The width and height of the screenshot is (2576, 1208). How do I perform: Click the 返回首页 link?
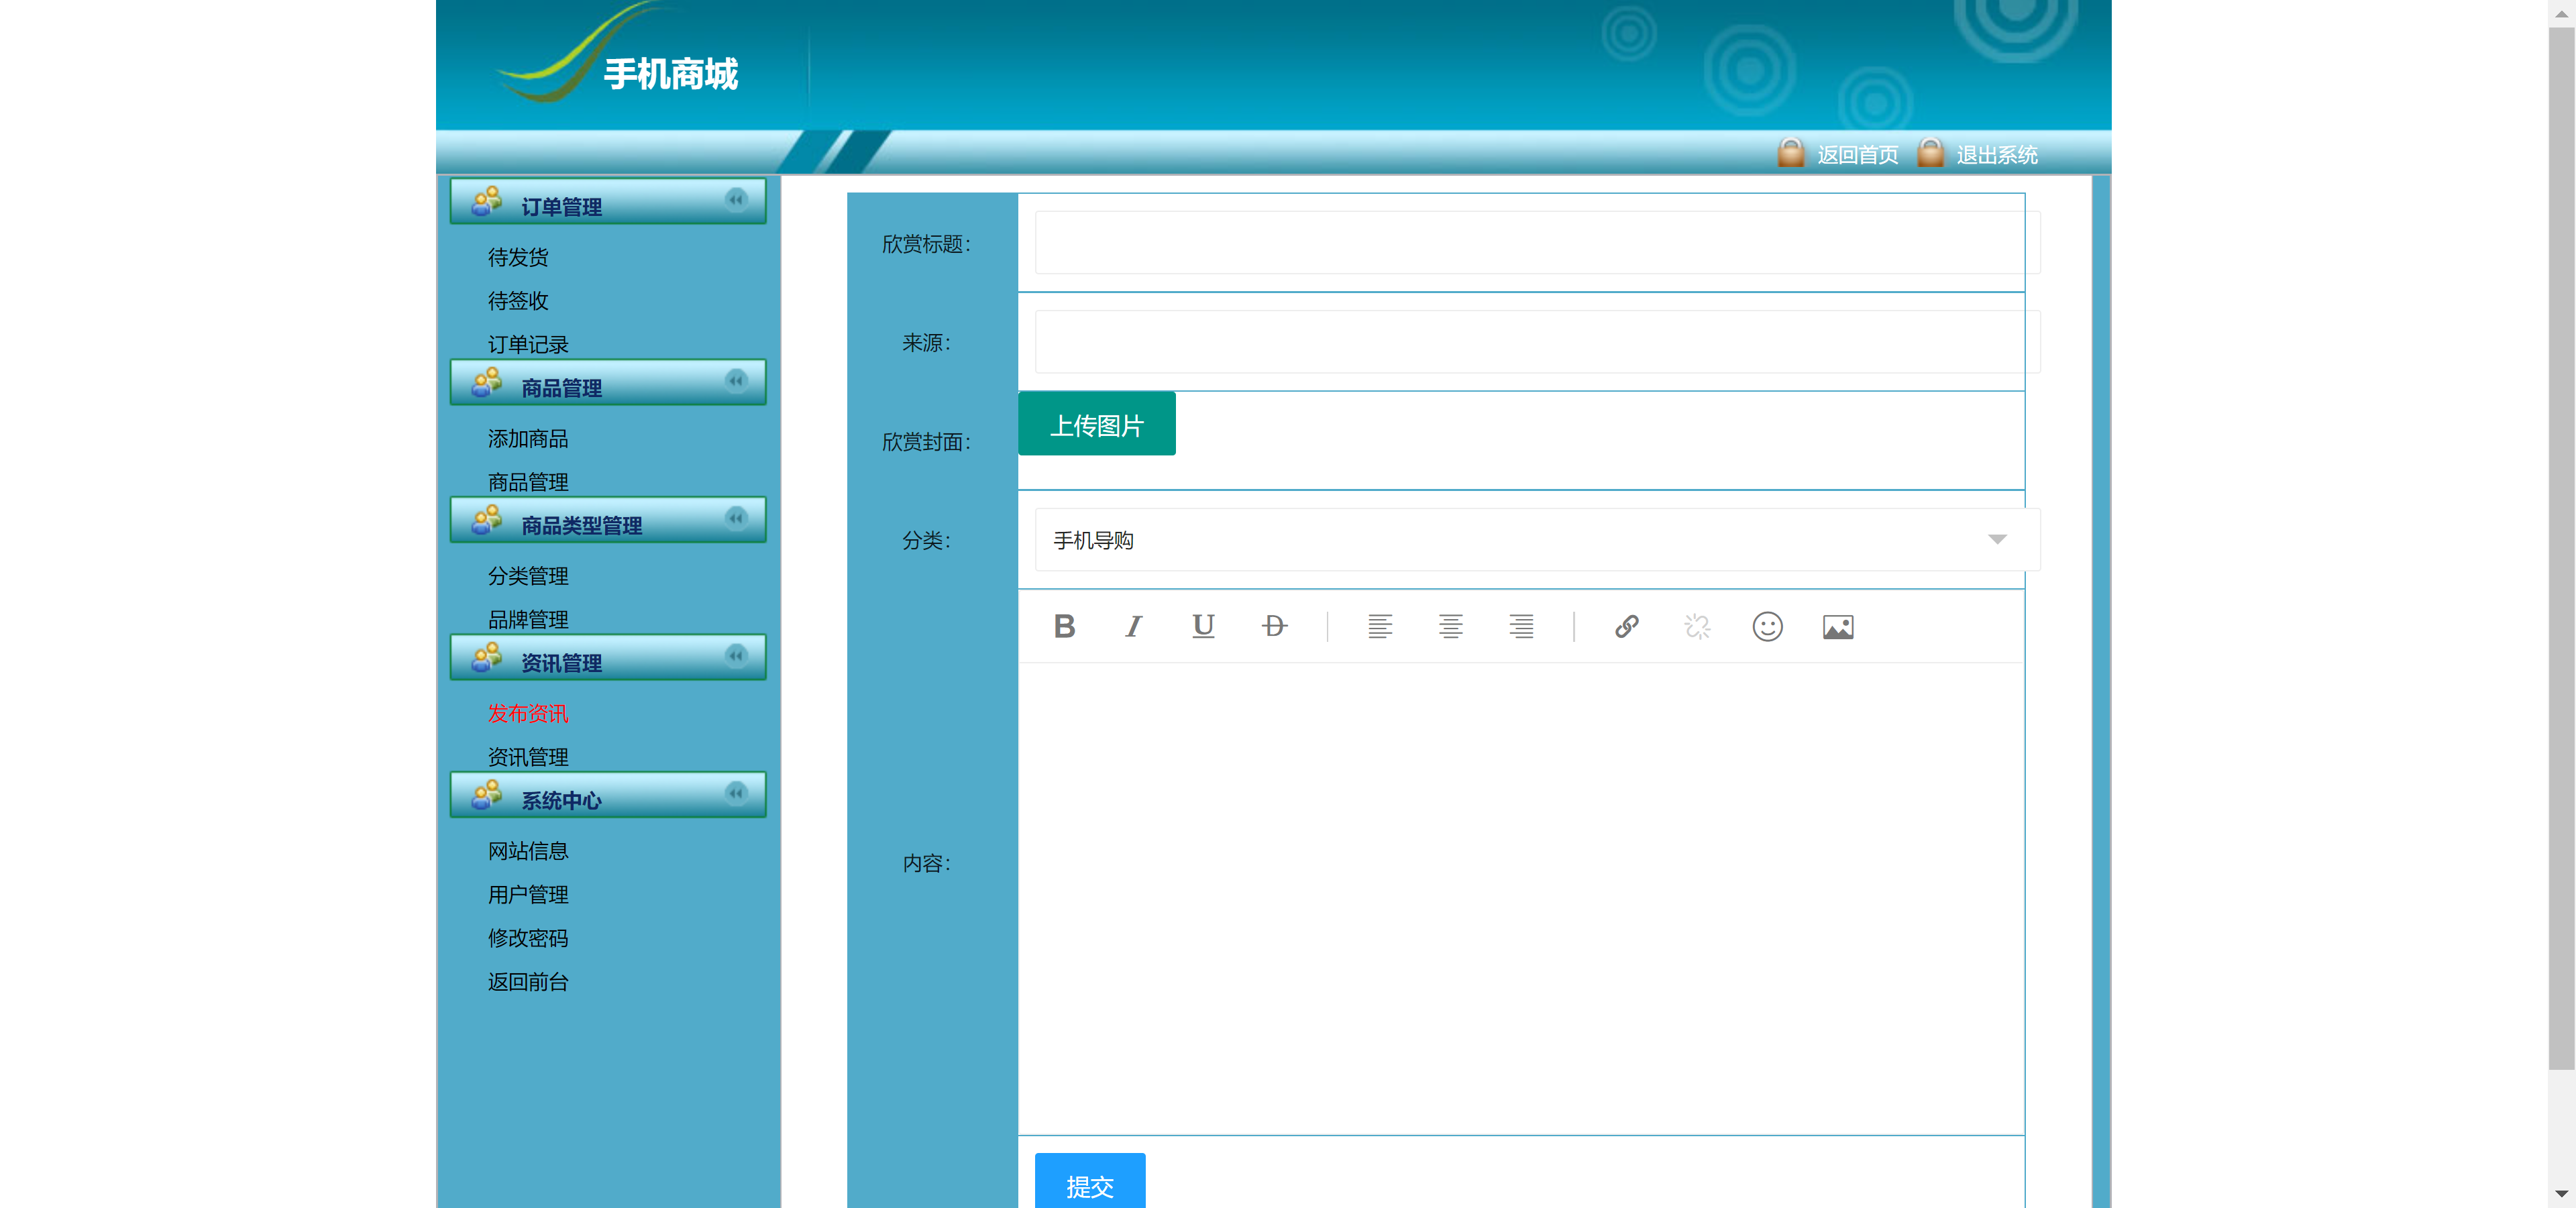pos(1857,155)
